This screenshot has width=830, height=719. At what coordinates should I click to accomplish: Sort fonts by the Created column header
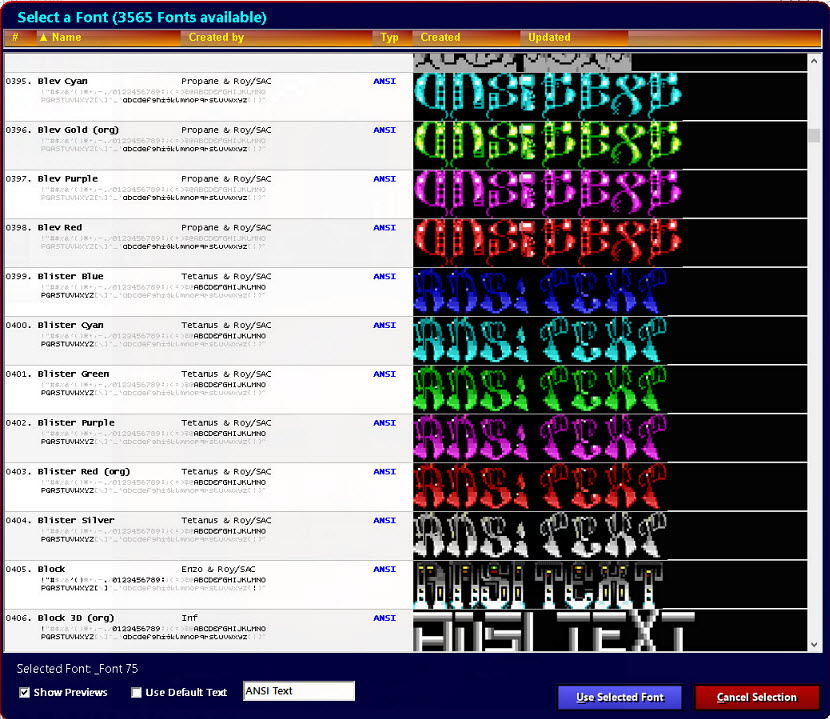440,37
